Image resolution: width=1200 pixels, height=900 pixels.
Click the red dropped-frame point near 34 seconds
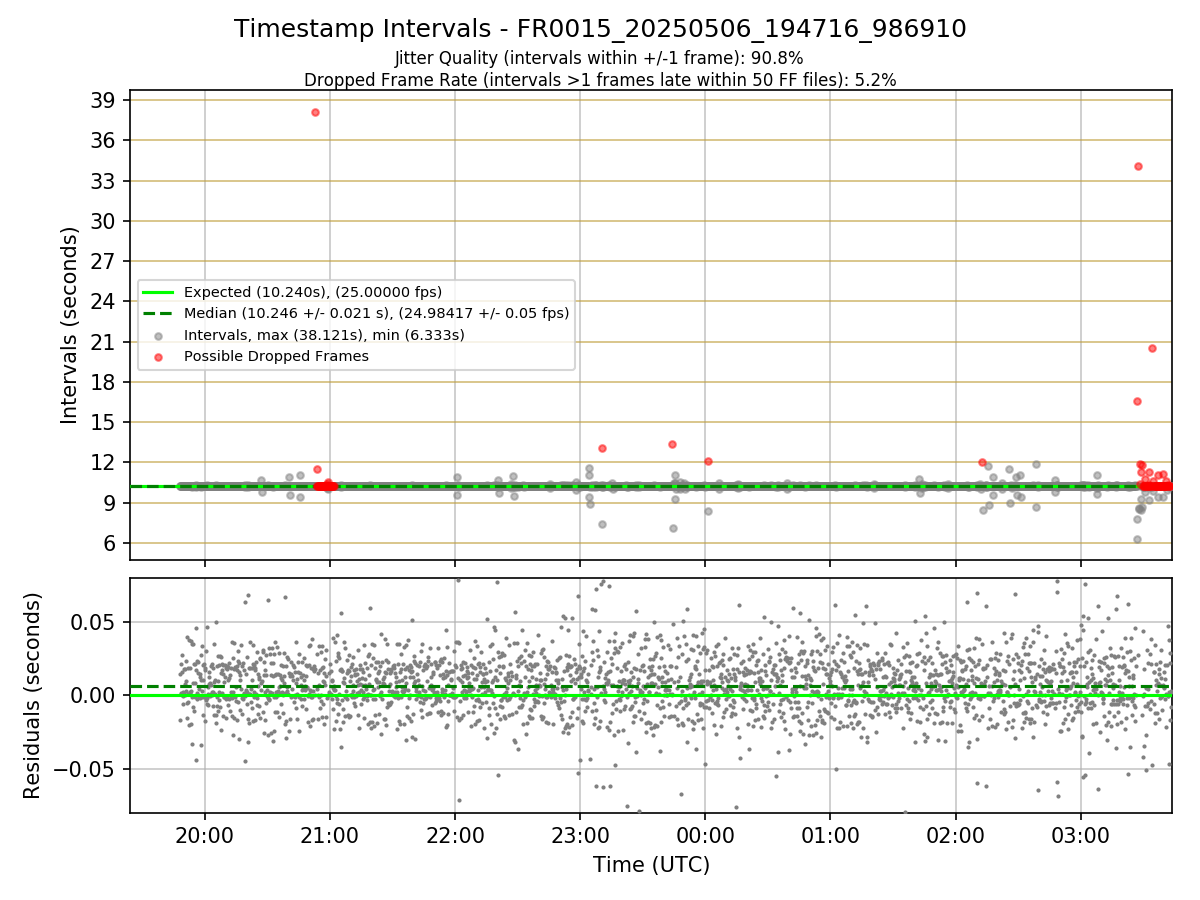(1138, 166)
